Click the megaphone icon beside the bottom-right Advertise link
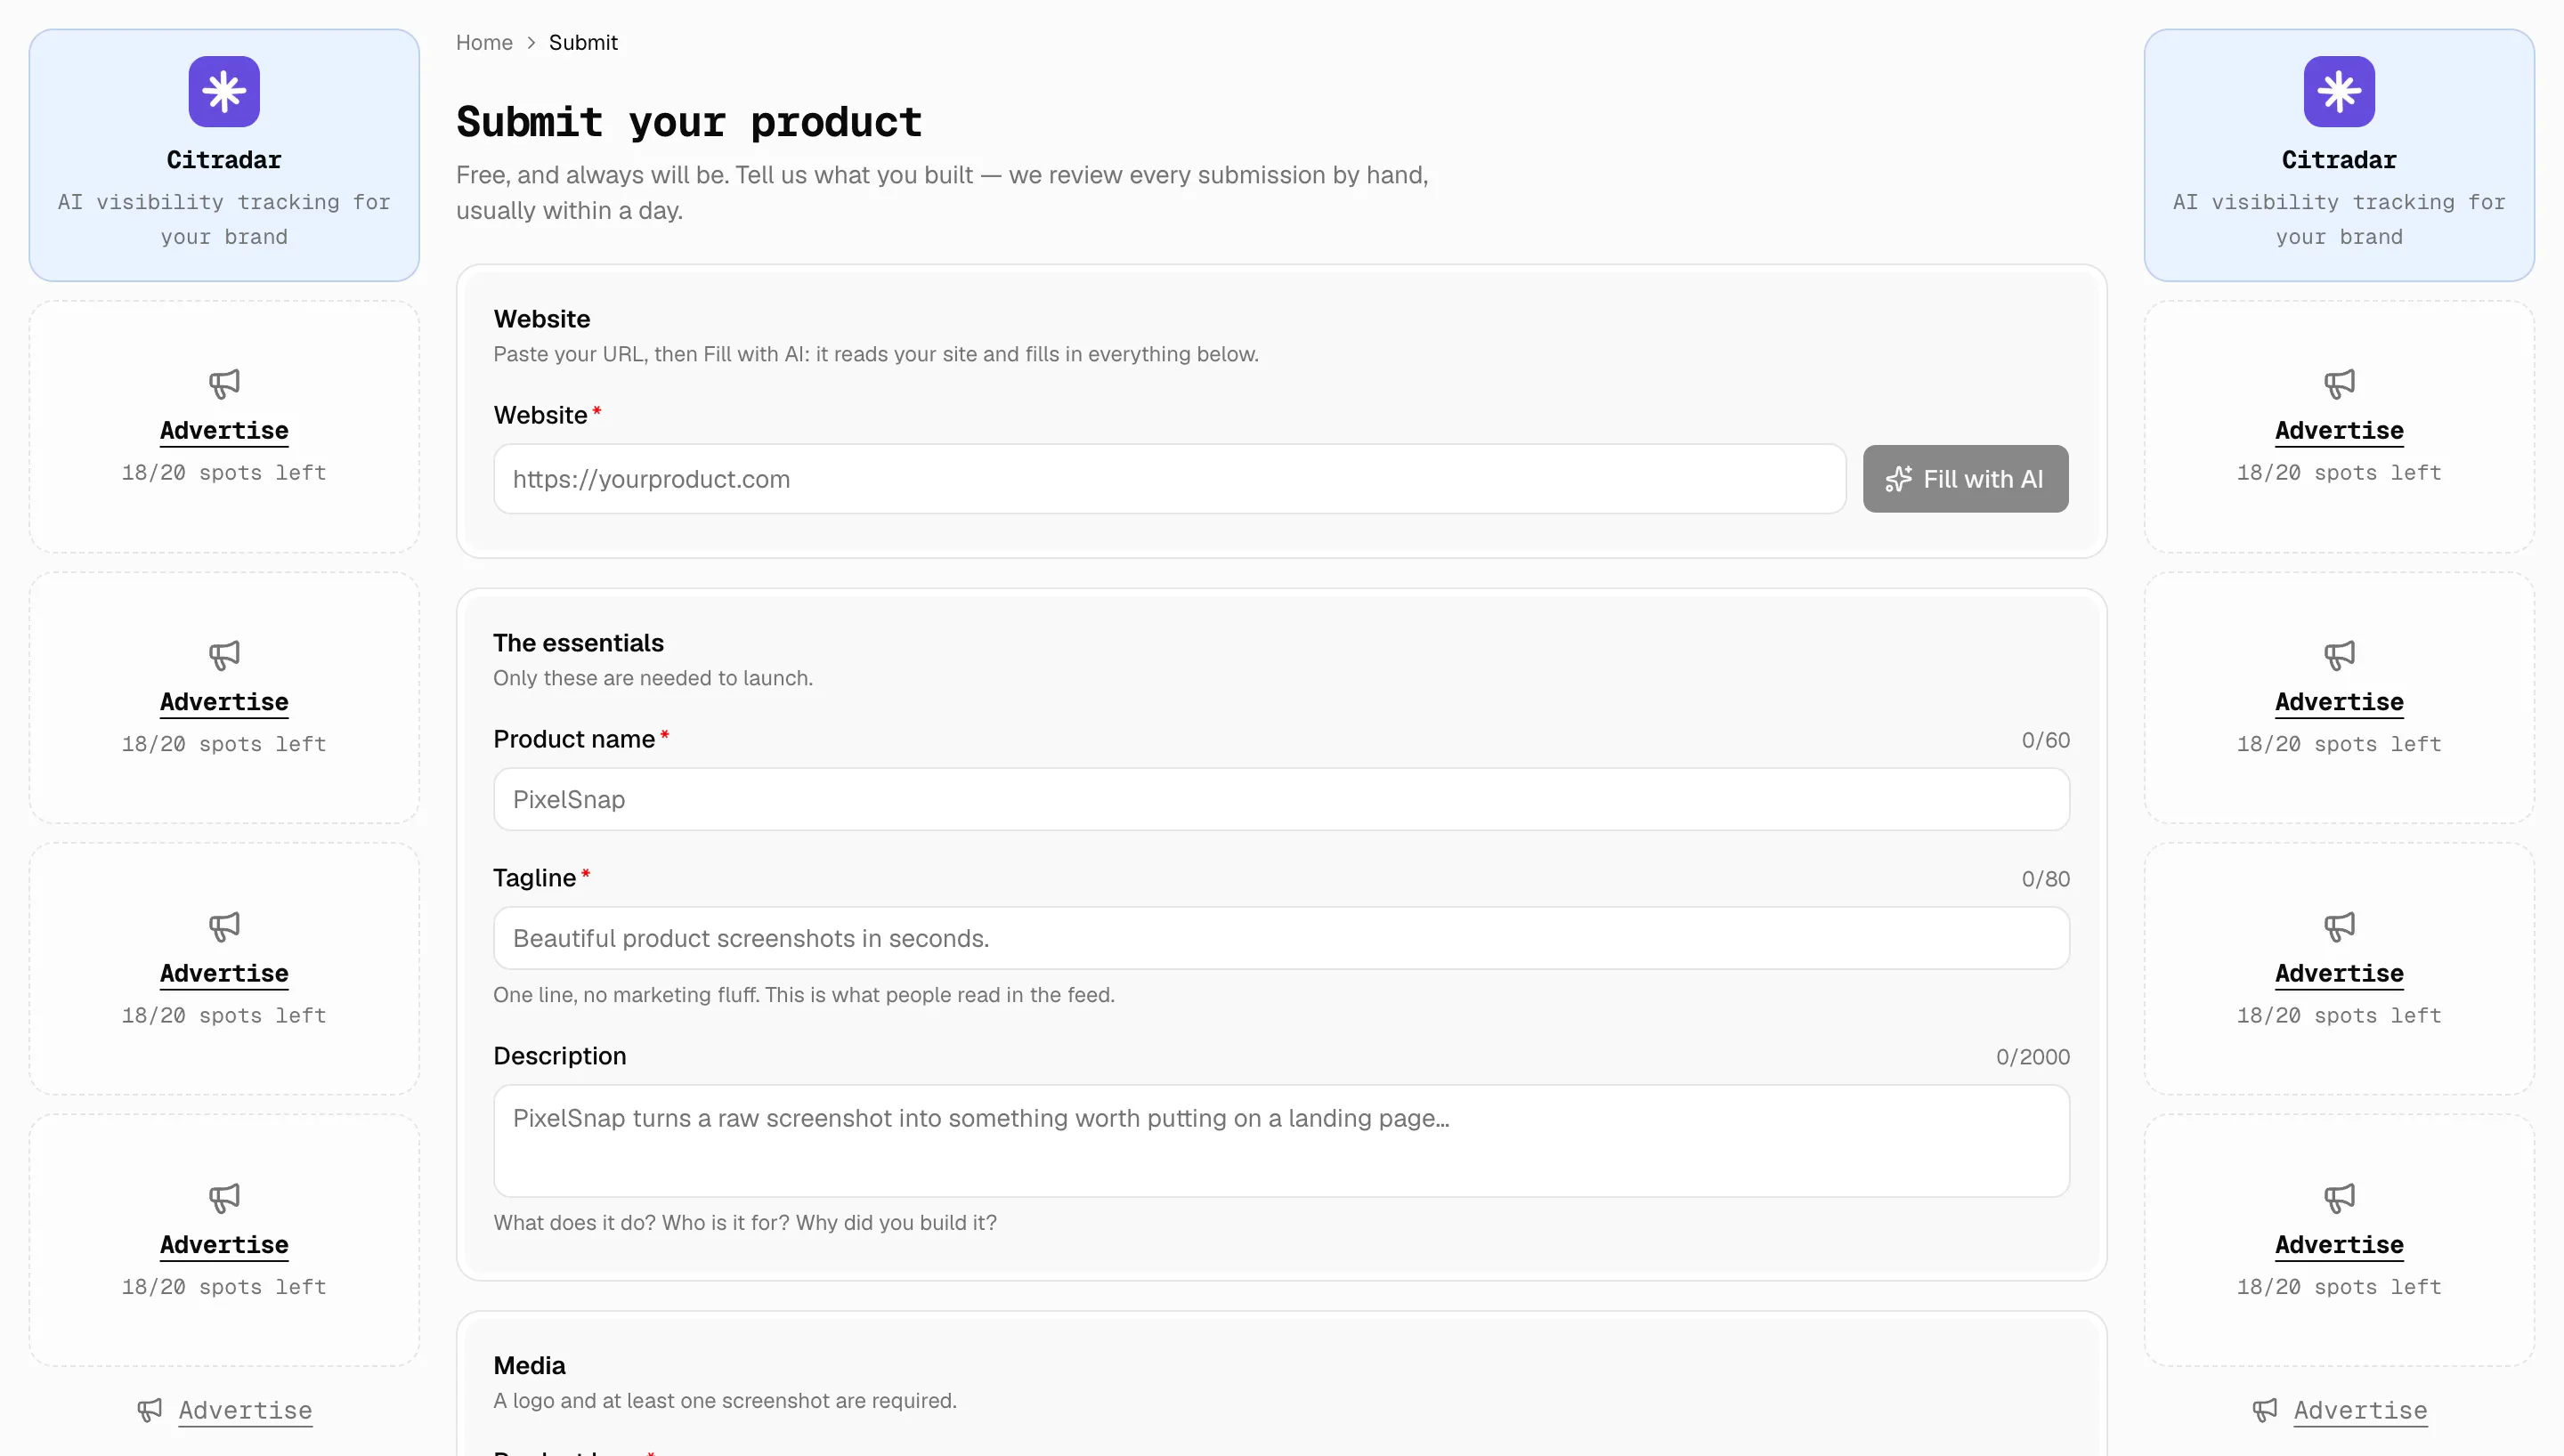The image size is (2564, 1456). pos(2265,1410)
